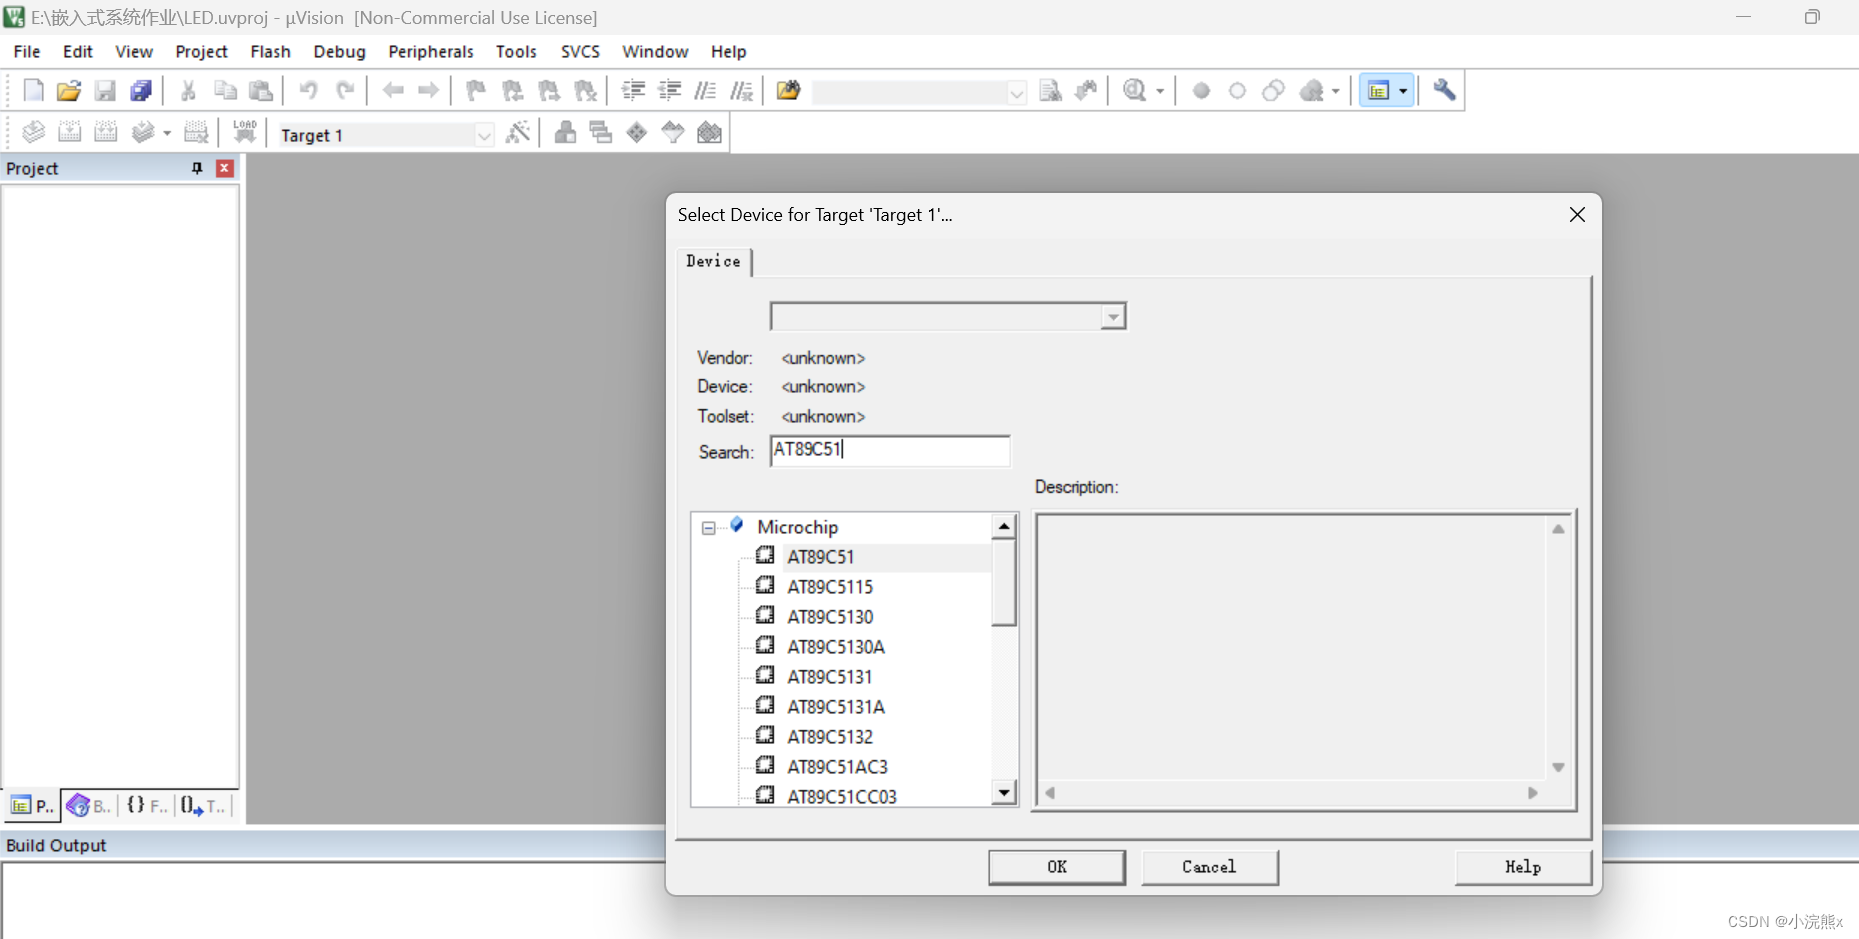Switch to Functions tab at panel bottom
Image resolution: width=1859 pixels, height=939 pixels.
(147, 805)
